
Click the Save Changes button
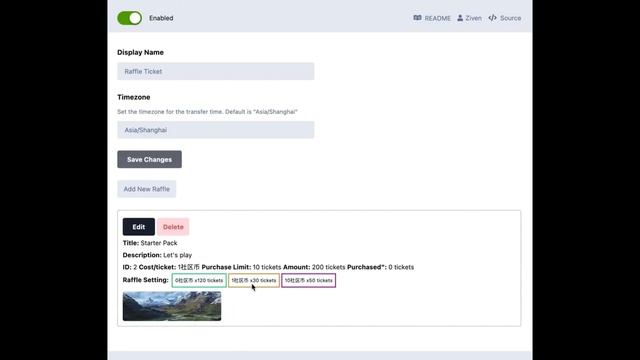tap(149, 159)
